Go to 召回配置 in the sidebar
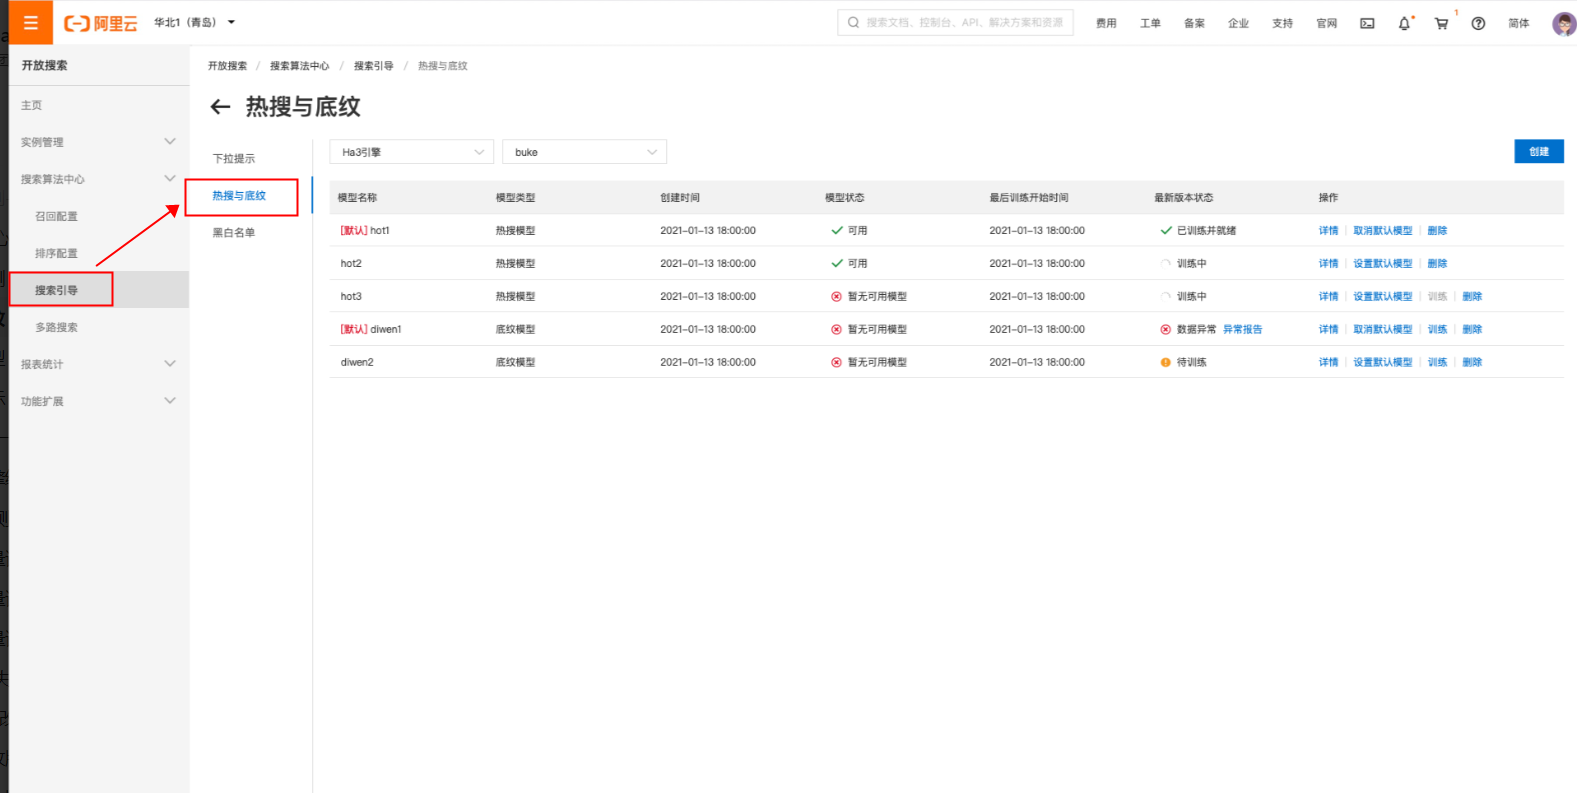The height and width of the screenshot is (793, 1577). (56, 216)
